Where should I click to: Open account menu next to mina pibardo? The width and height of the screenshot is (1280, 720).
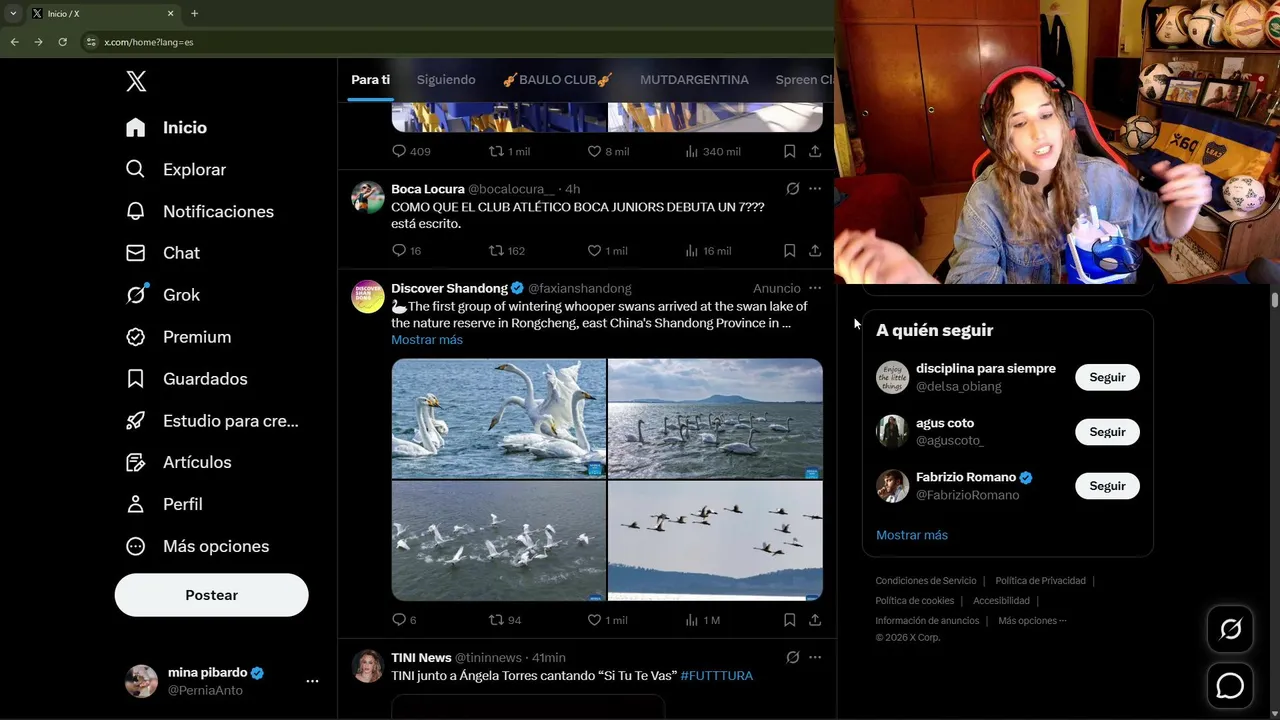(x=312, y=681)
